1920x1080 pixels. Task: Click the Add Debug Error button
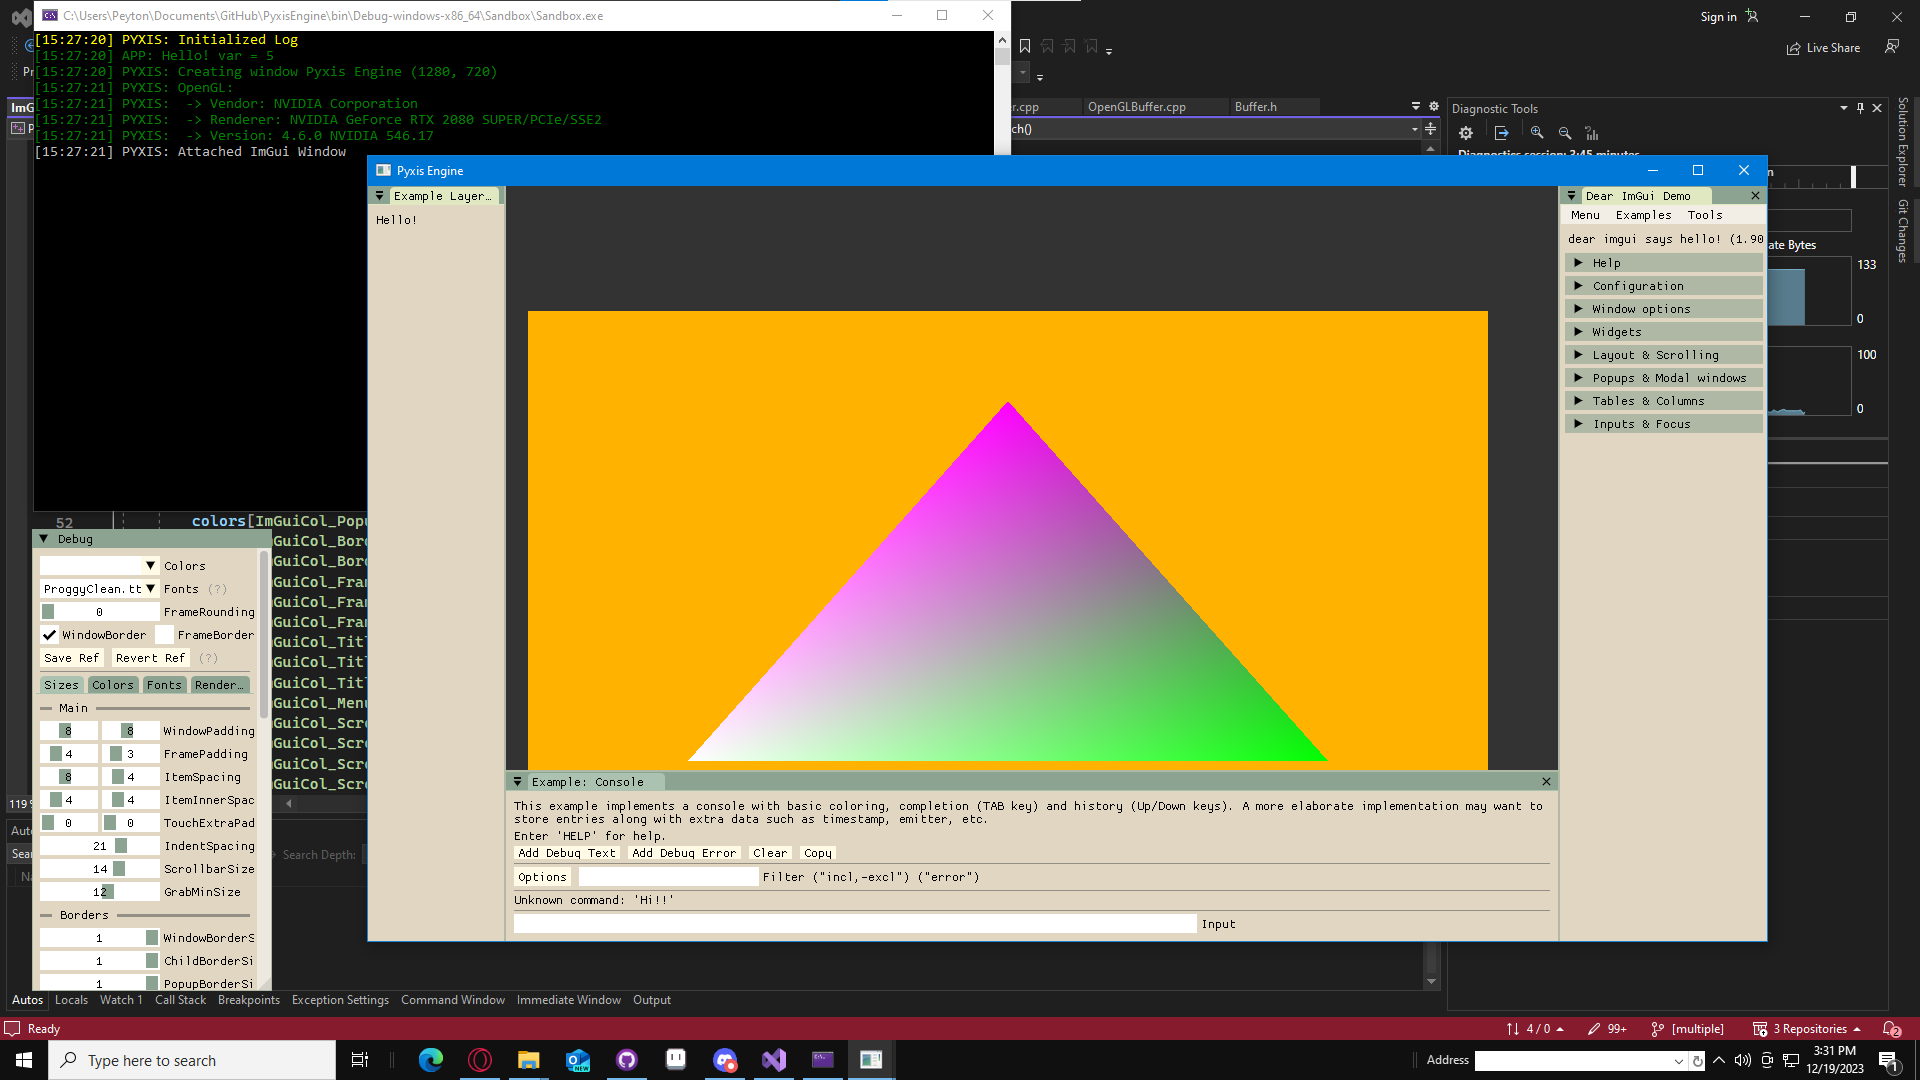[x=684, y=853]
